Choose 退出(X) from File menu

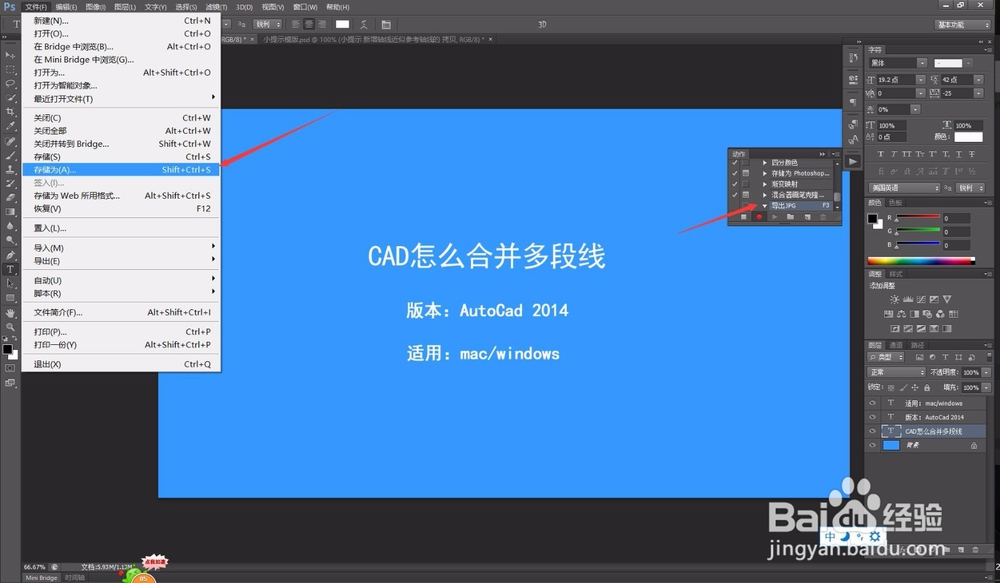[121, 364]
